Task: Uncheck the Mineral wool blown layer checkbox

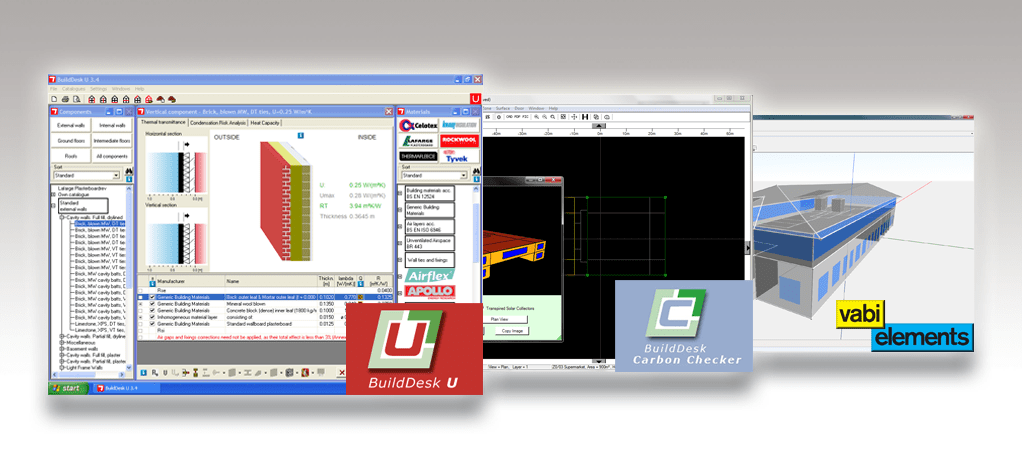Action: click(x=153, y=304)
